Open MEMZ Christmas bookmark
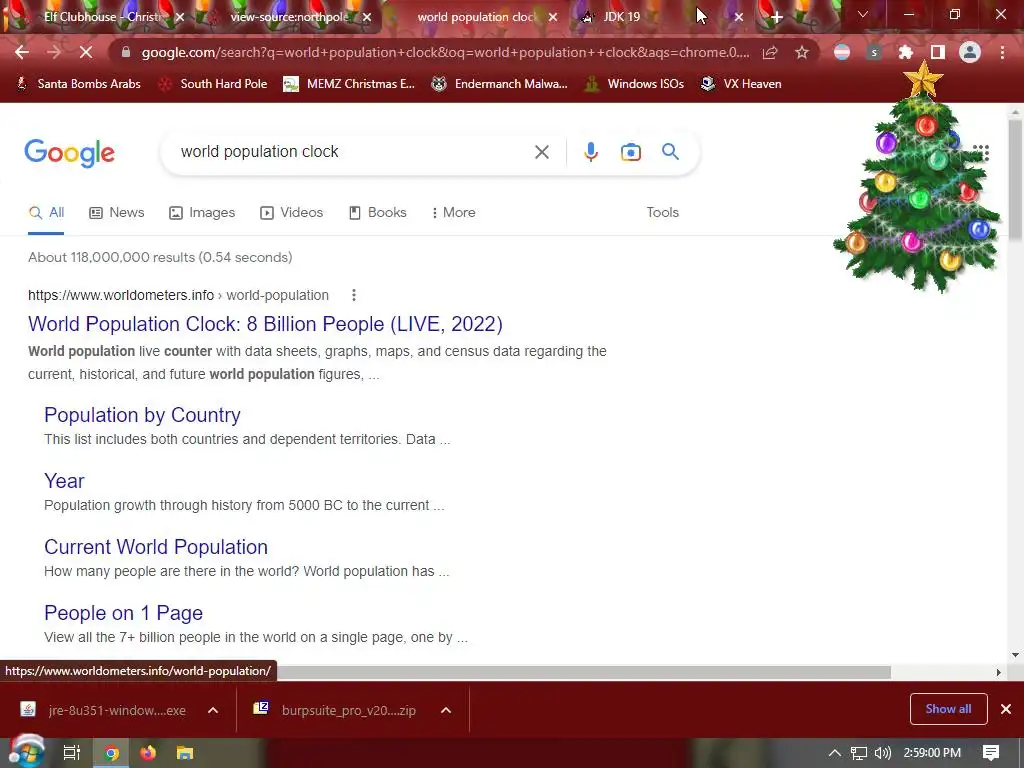The height and width of the screenshot is (768, 1024). 349,84
